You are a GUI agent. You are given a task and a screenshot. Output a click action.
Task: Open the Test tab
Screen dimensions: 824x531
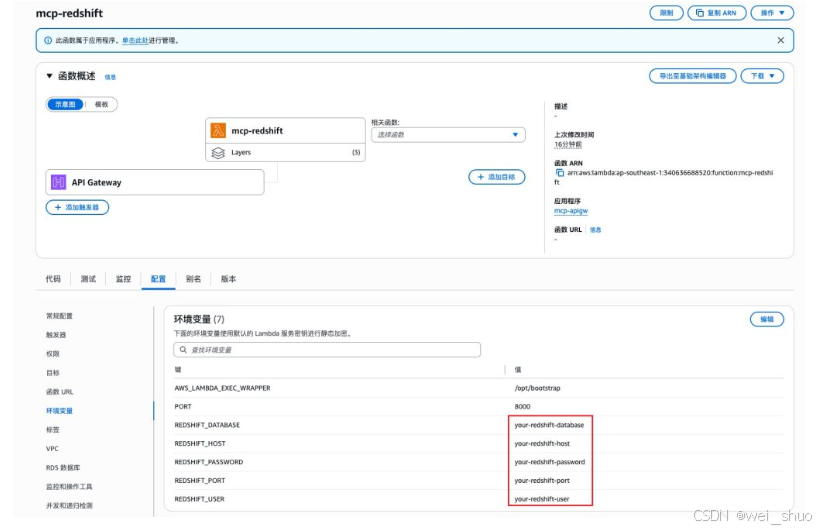coord(88,279)
